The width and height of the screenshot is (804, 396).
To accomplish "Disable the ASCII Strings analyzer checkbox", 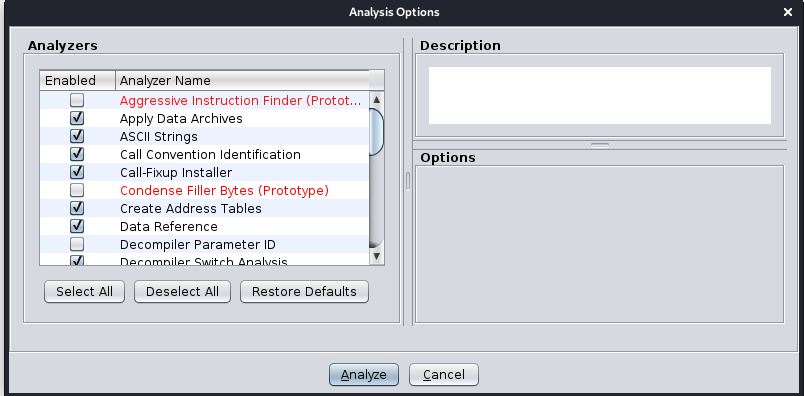I will [77, 136].
